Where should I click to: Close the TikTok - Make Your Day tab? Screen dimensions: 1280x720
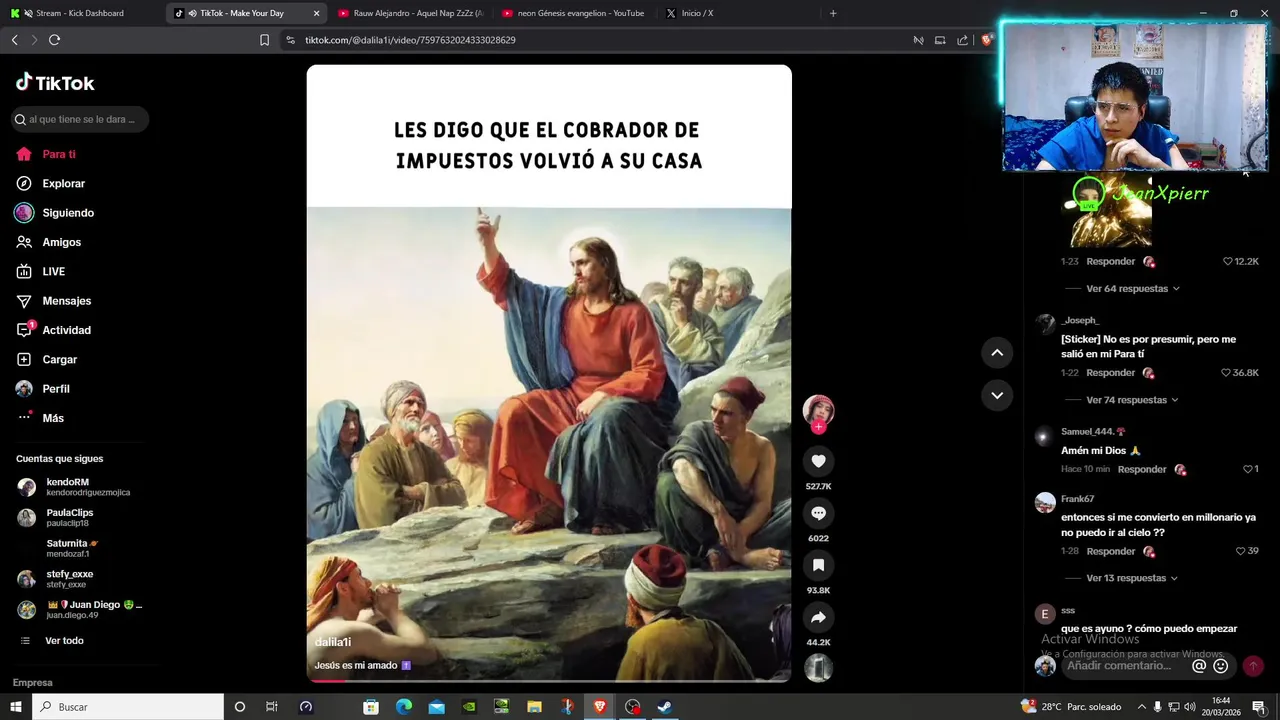pos(317,13)
